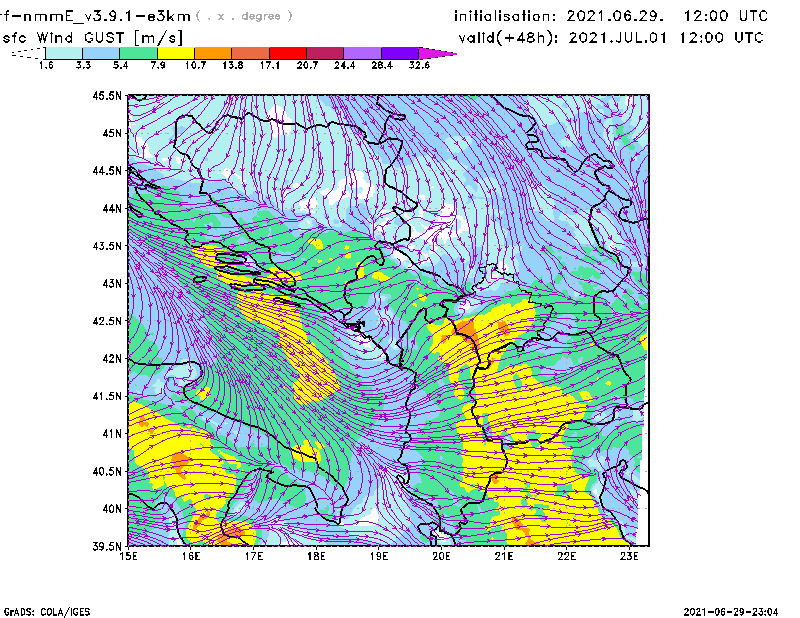The height and width of the screenshot is (618, 800).
Task: Click the red 17.1–20.7 legend swatch
Action: pyautogui.click(x=288, y=53)
